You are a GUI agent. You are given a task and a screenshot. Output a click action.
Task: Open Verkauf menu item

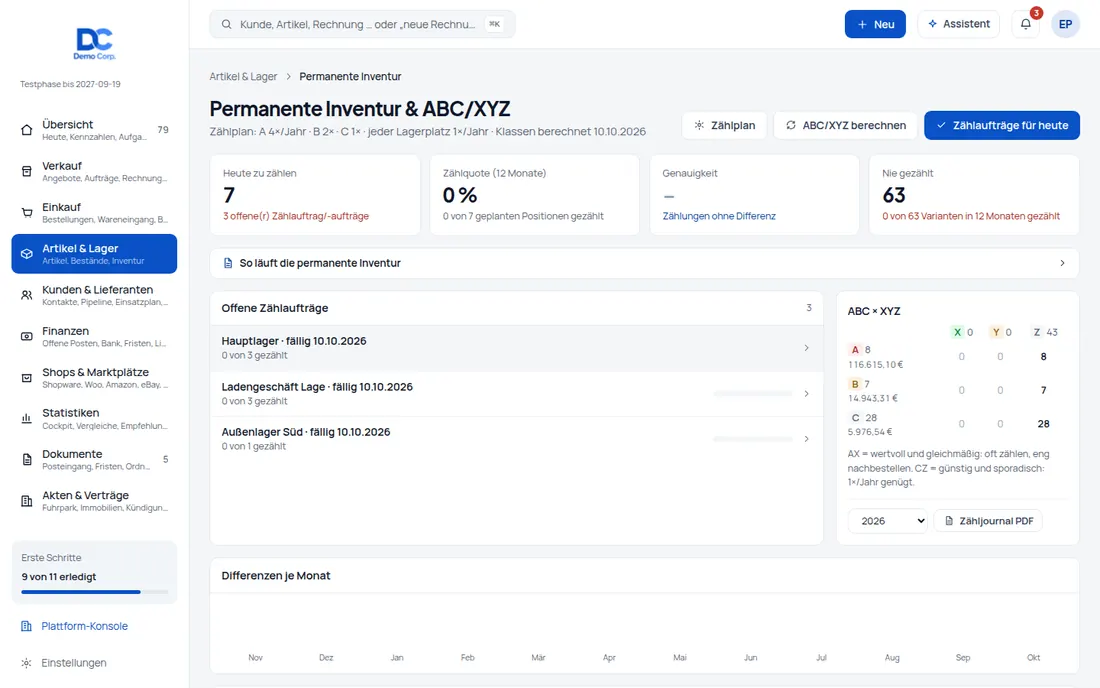94,171
